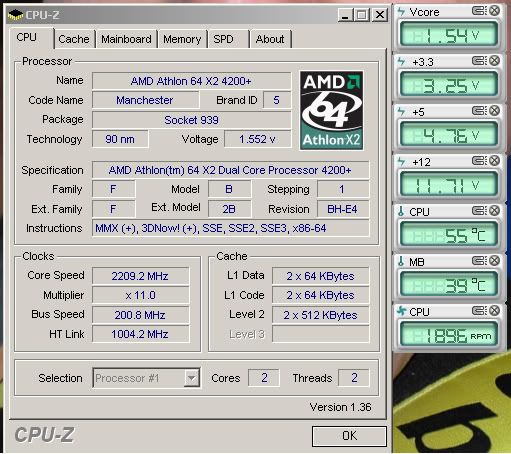Click the +12 lightning bolt icon

[401, 162]
